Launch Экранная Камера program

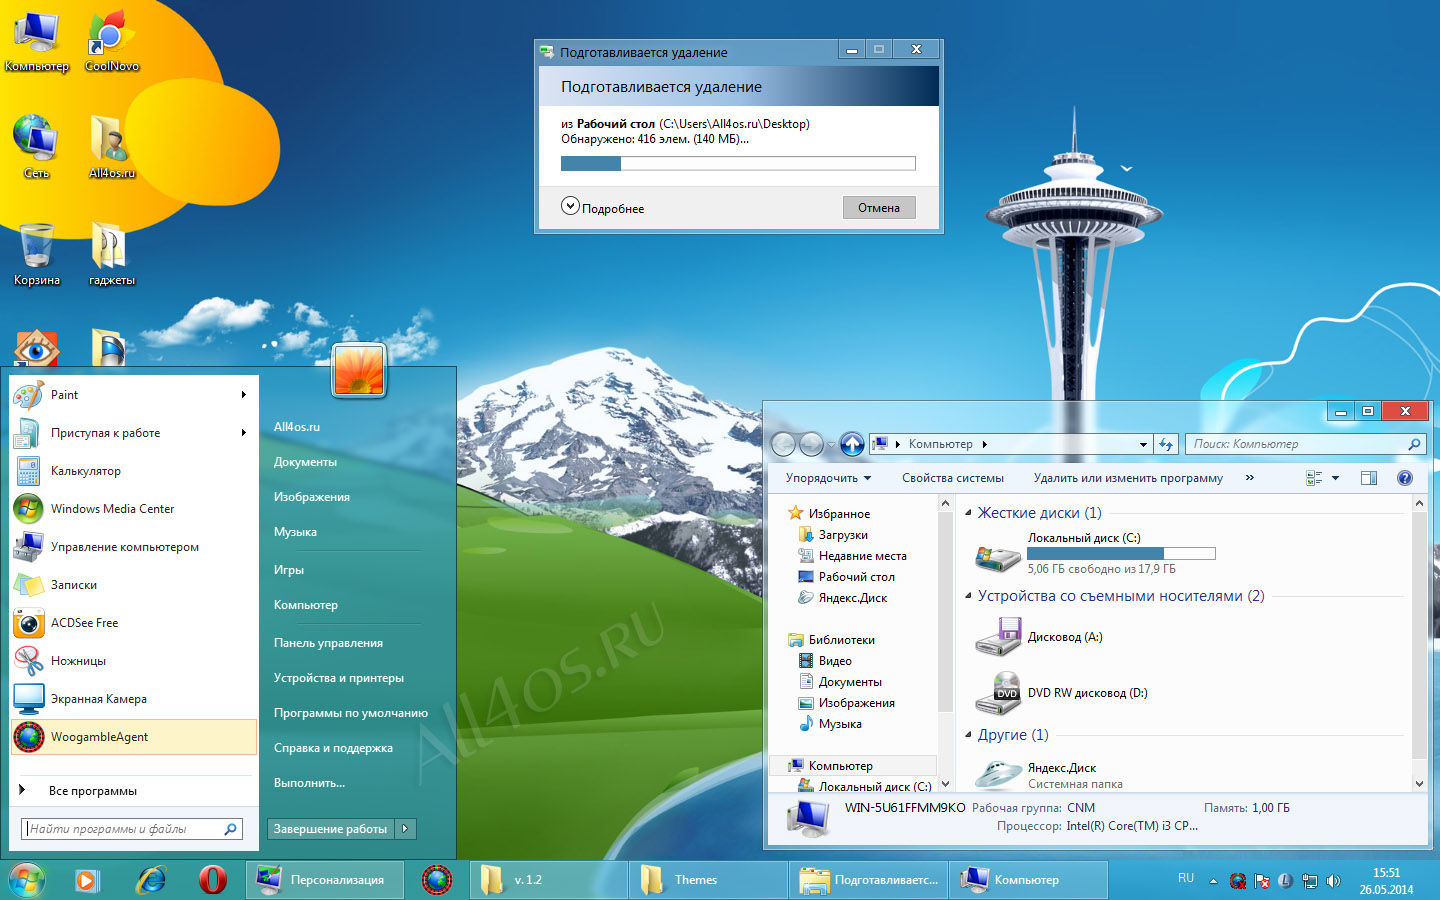point(133,699)
